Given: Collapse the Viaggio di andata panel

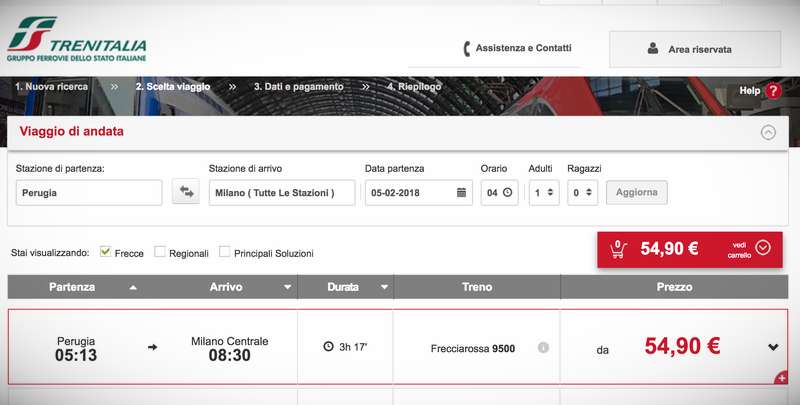Looking at the screenshot, I should tap(768, 131).
